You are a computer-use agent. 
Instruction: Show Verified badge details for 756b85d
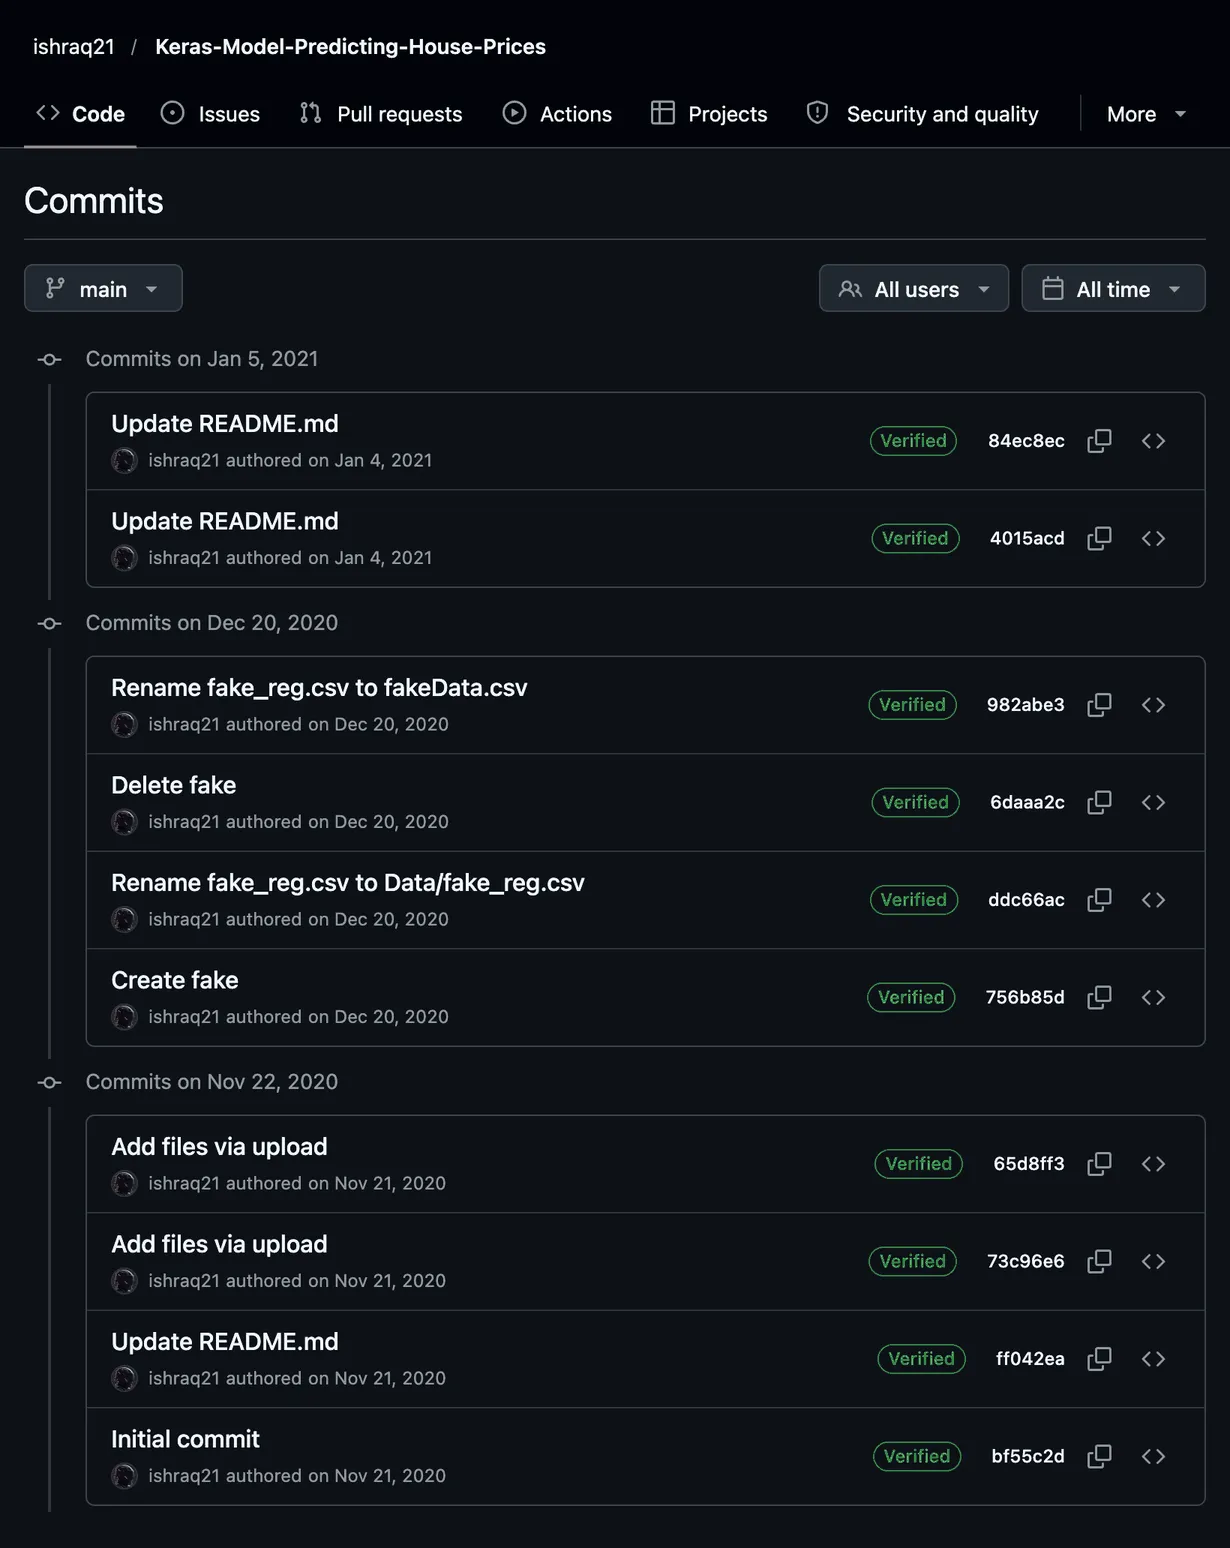(x=911, y=997)
